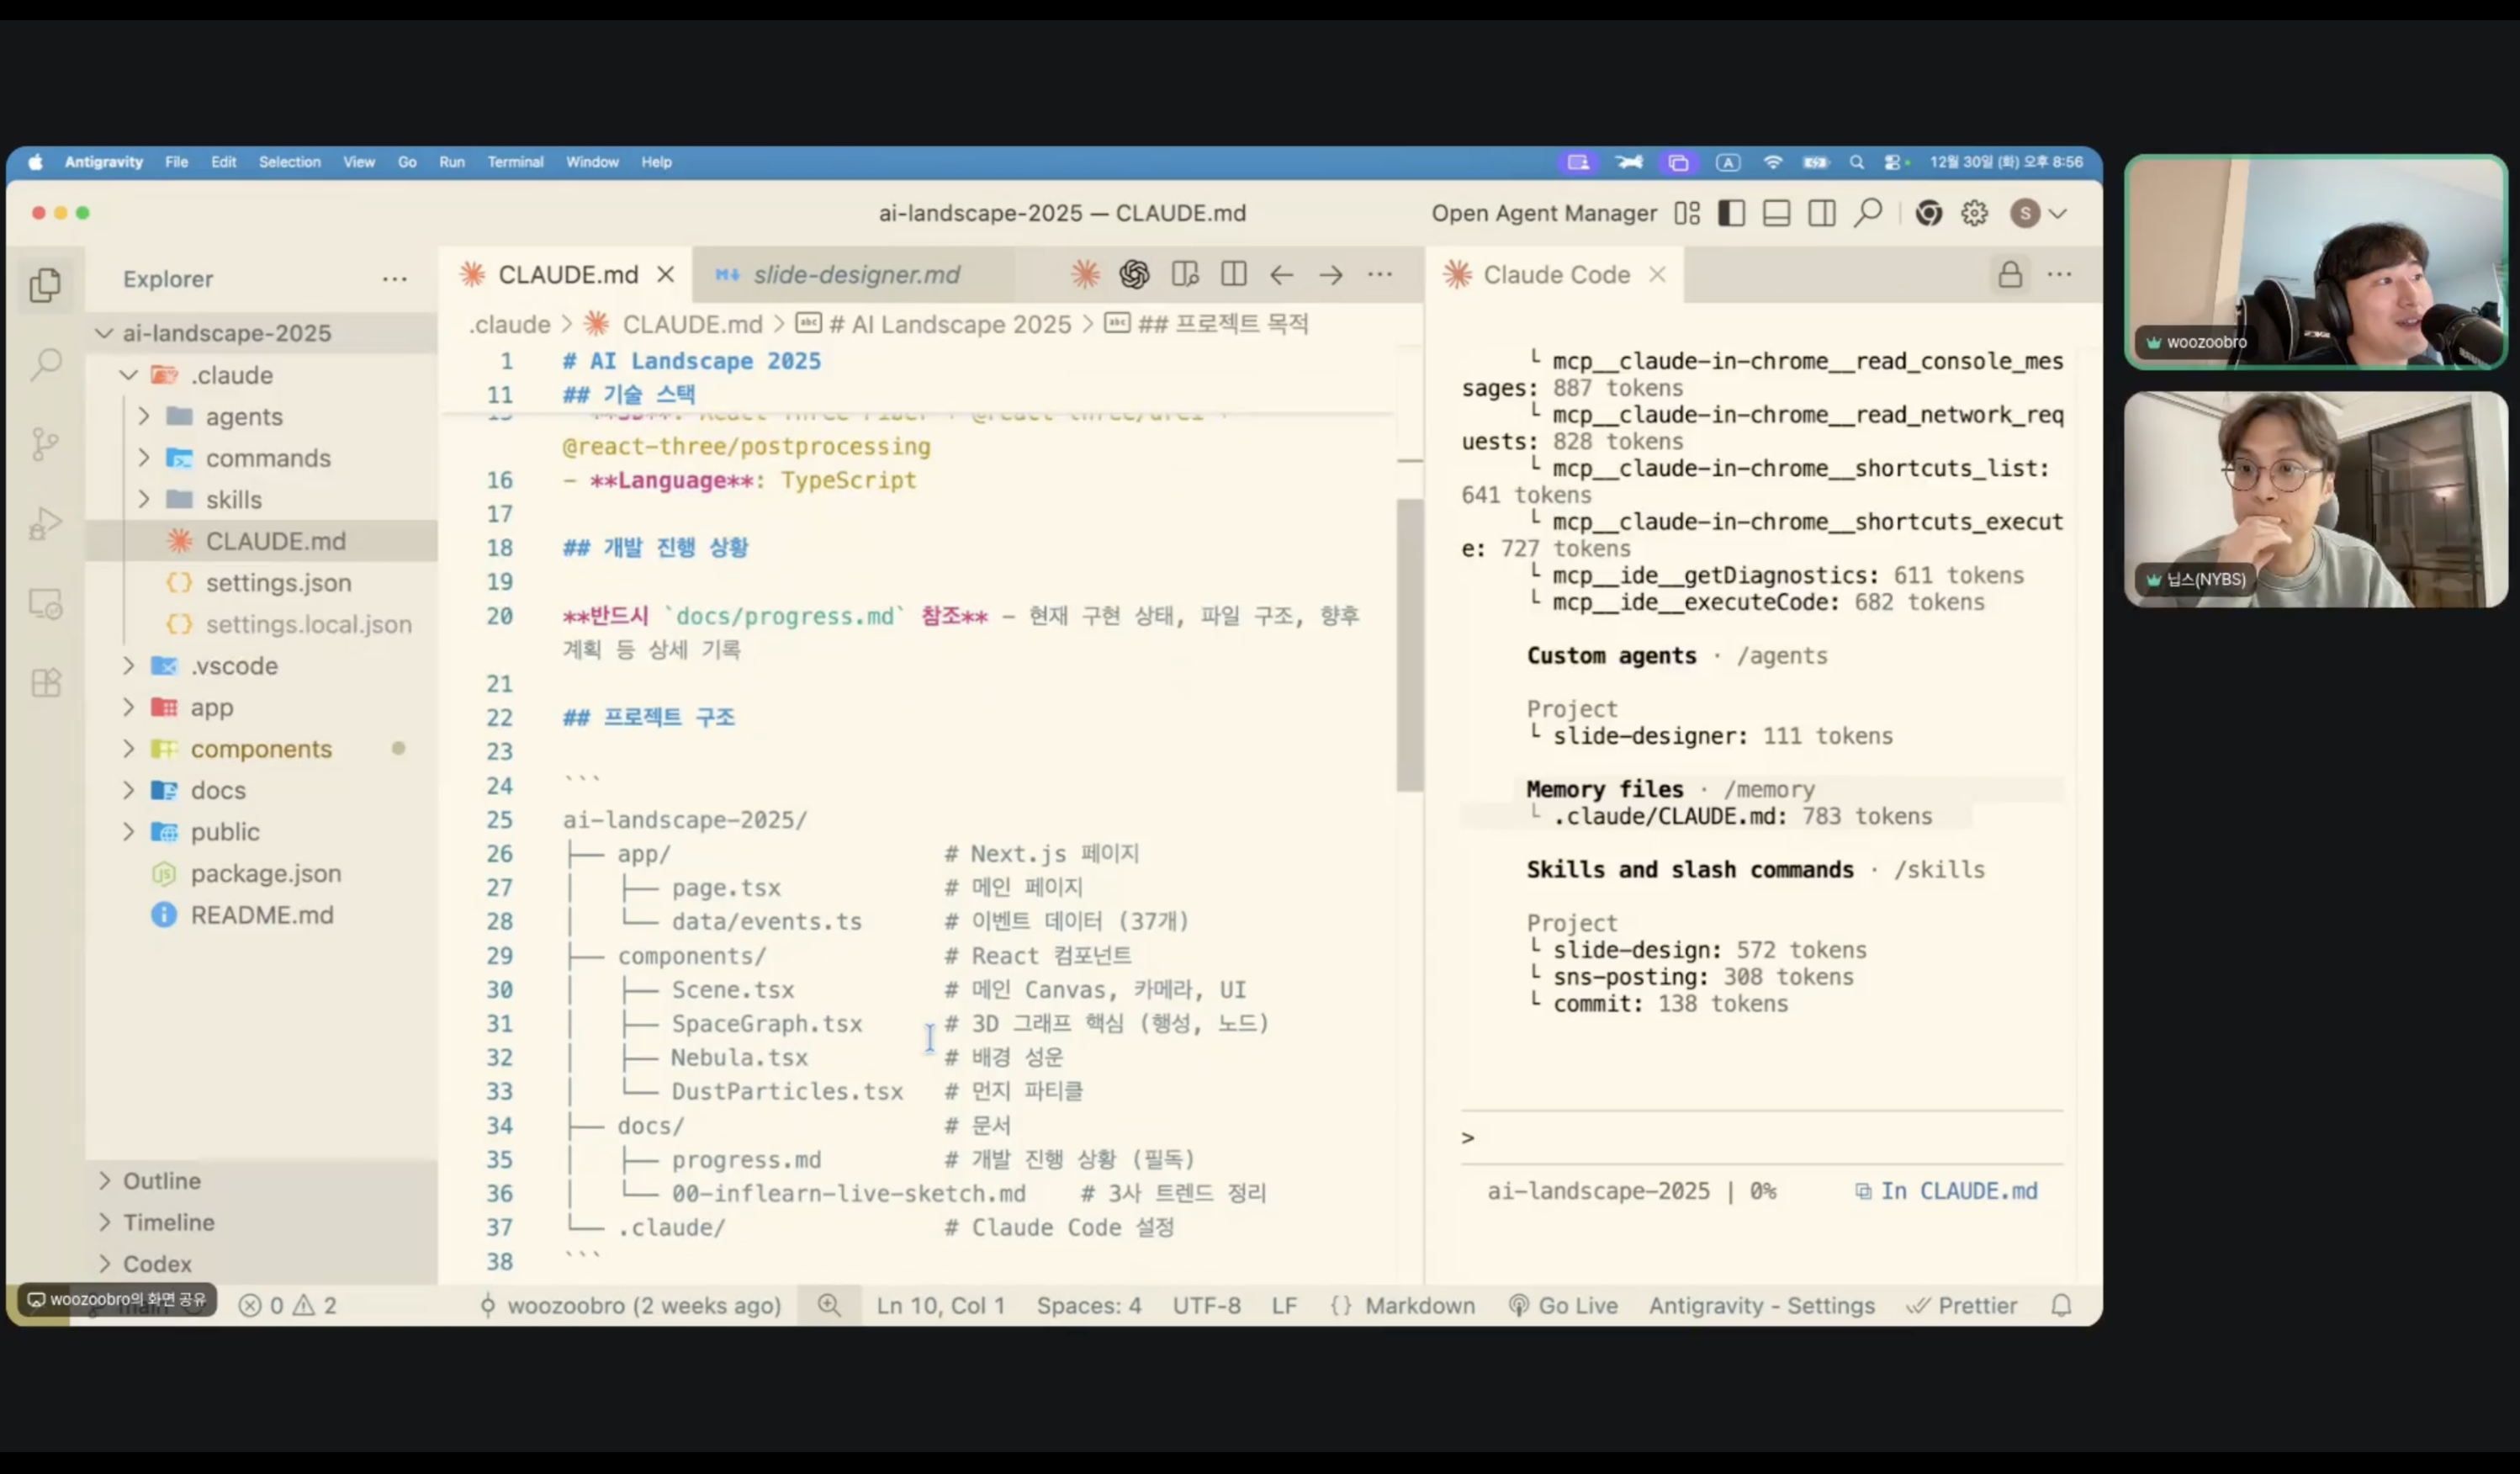The image size is (2520, 1474).
Task: Collapse the .claude folder
Action: pos(231,375)
